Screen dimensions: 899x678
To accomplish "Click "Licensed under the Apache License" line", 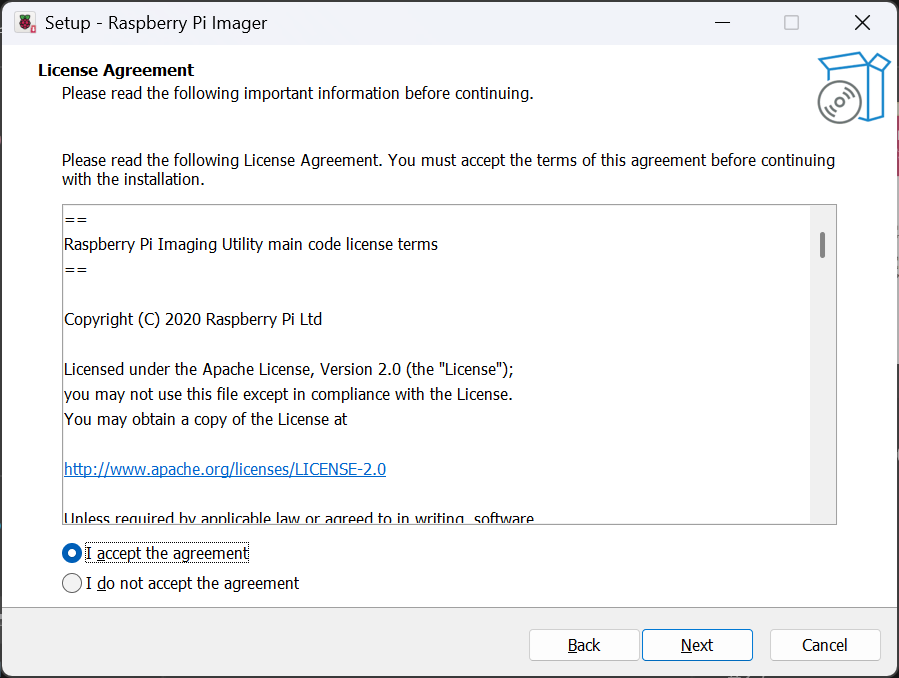I will click(x=289, y=368).
